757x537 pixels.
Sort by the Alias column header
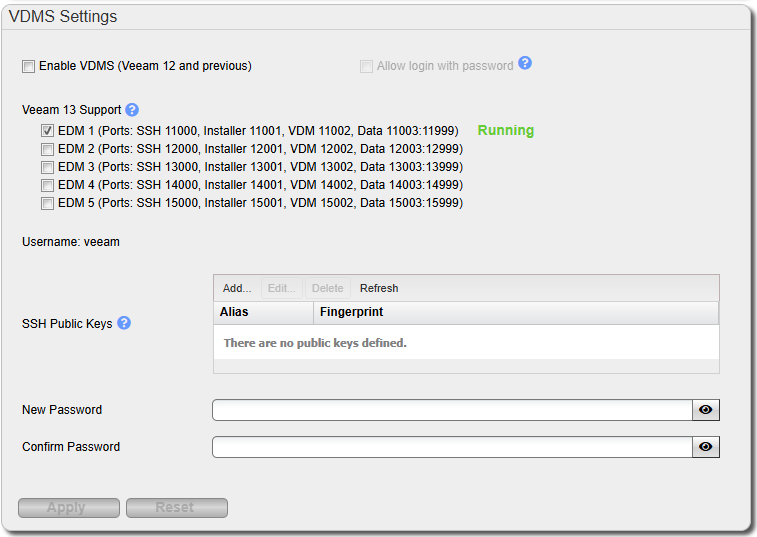point(263,312)
